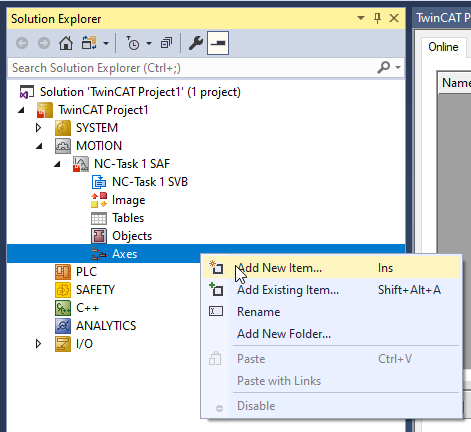Collapse the NC-Task 1 SAF node
Image resolution: width=471 pixels, height=432 pixels.
point(57,164)
